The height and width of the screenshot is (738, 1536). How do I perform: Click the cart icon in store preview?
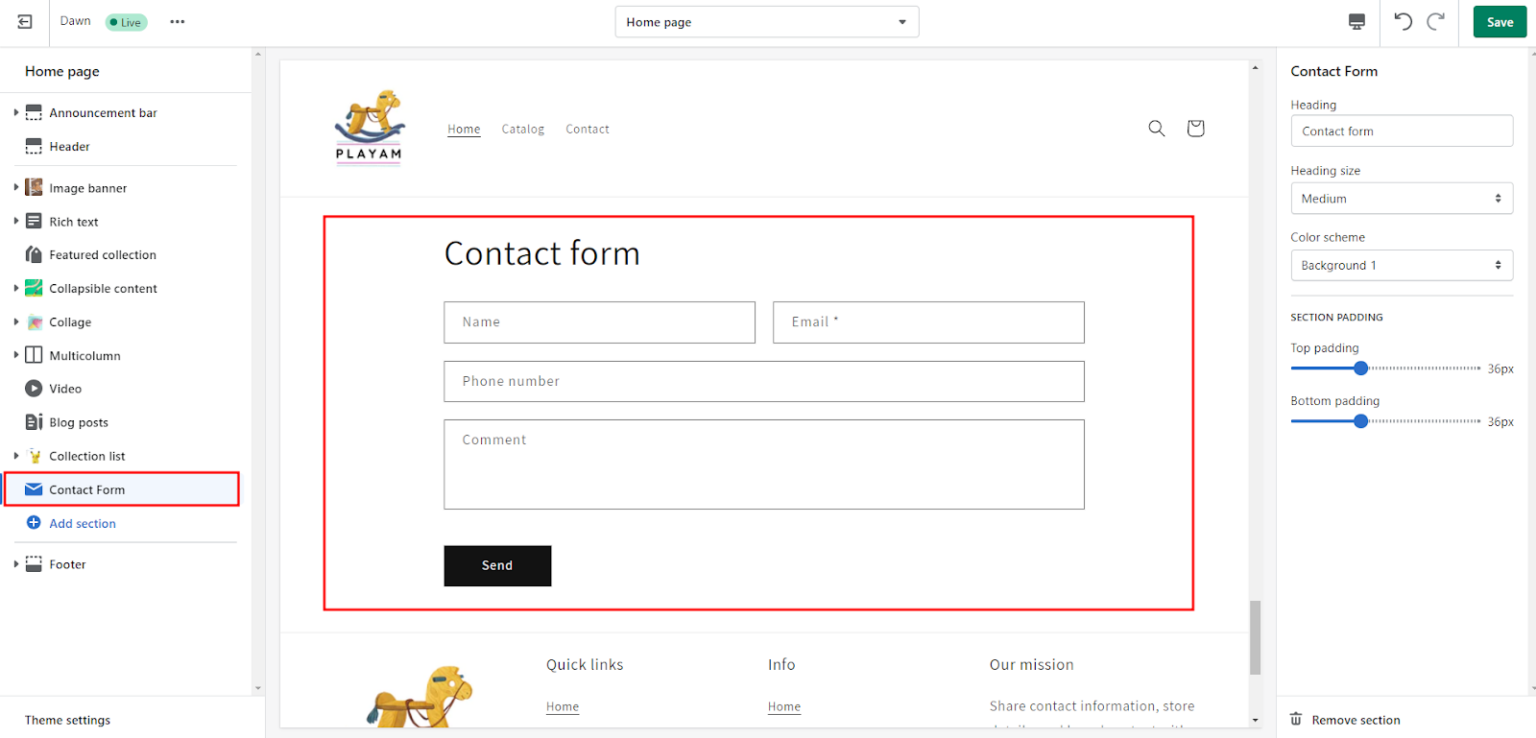point(1195,128)
